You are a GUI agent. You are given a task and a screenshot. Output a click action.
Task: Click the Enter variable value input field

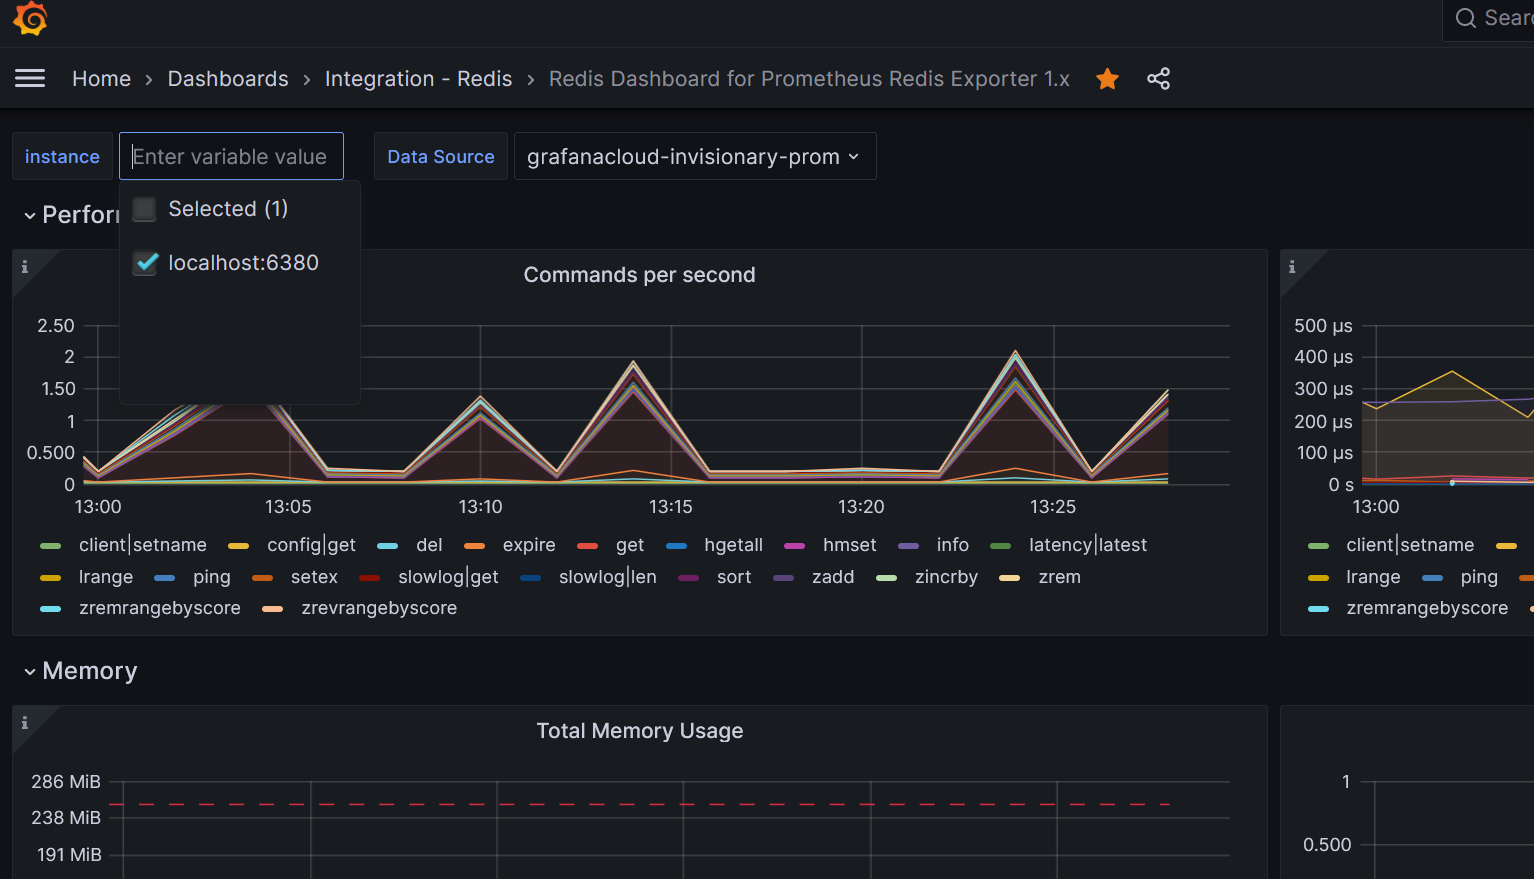pos(231,156)
